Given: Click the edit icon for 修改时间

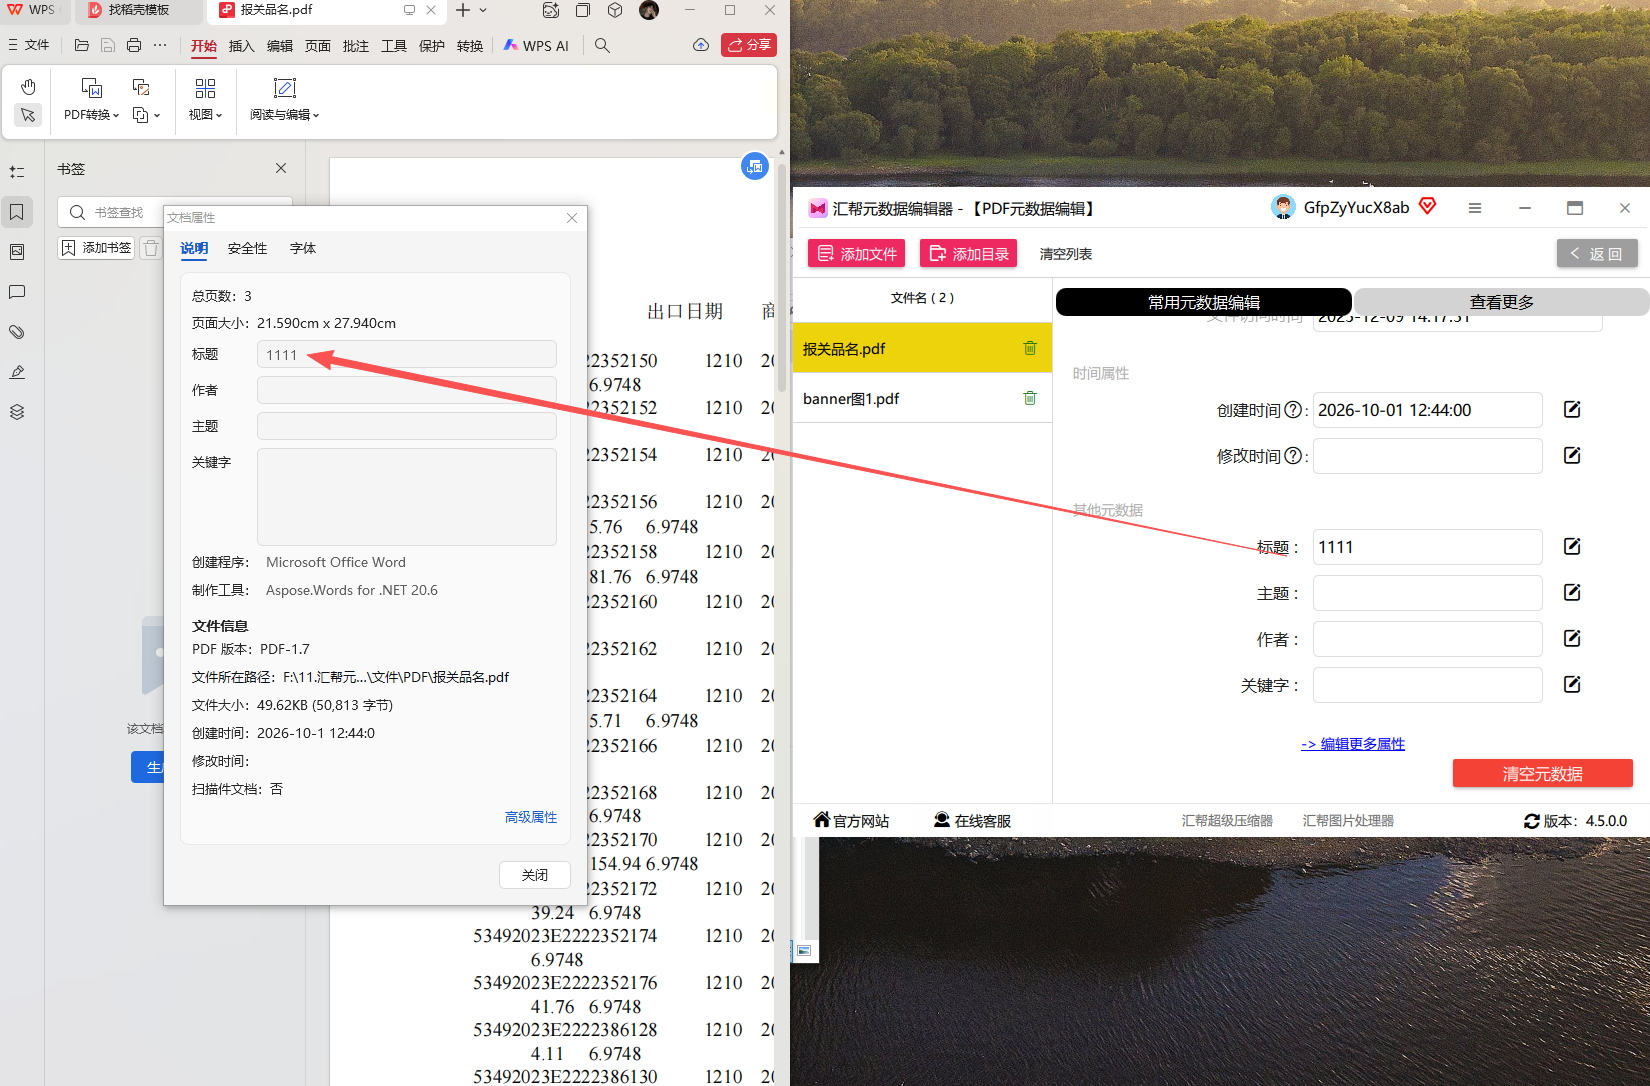Looking at the screenshot, I should point(1572,455).
